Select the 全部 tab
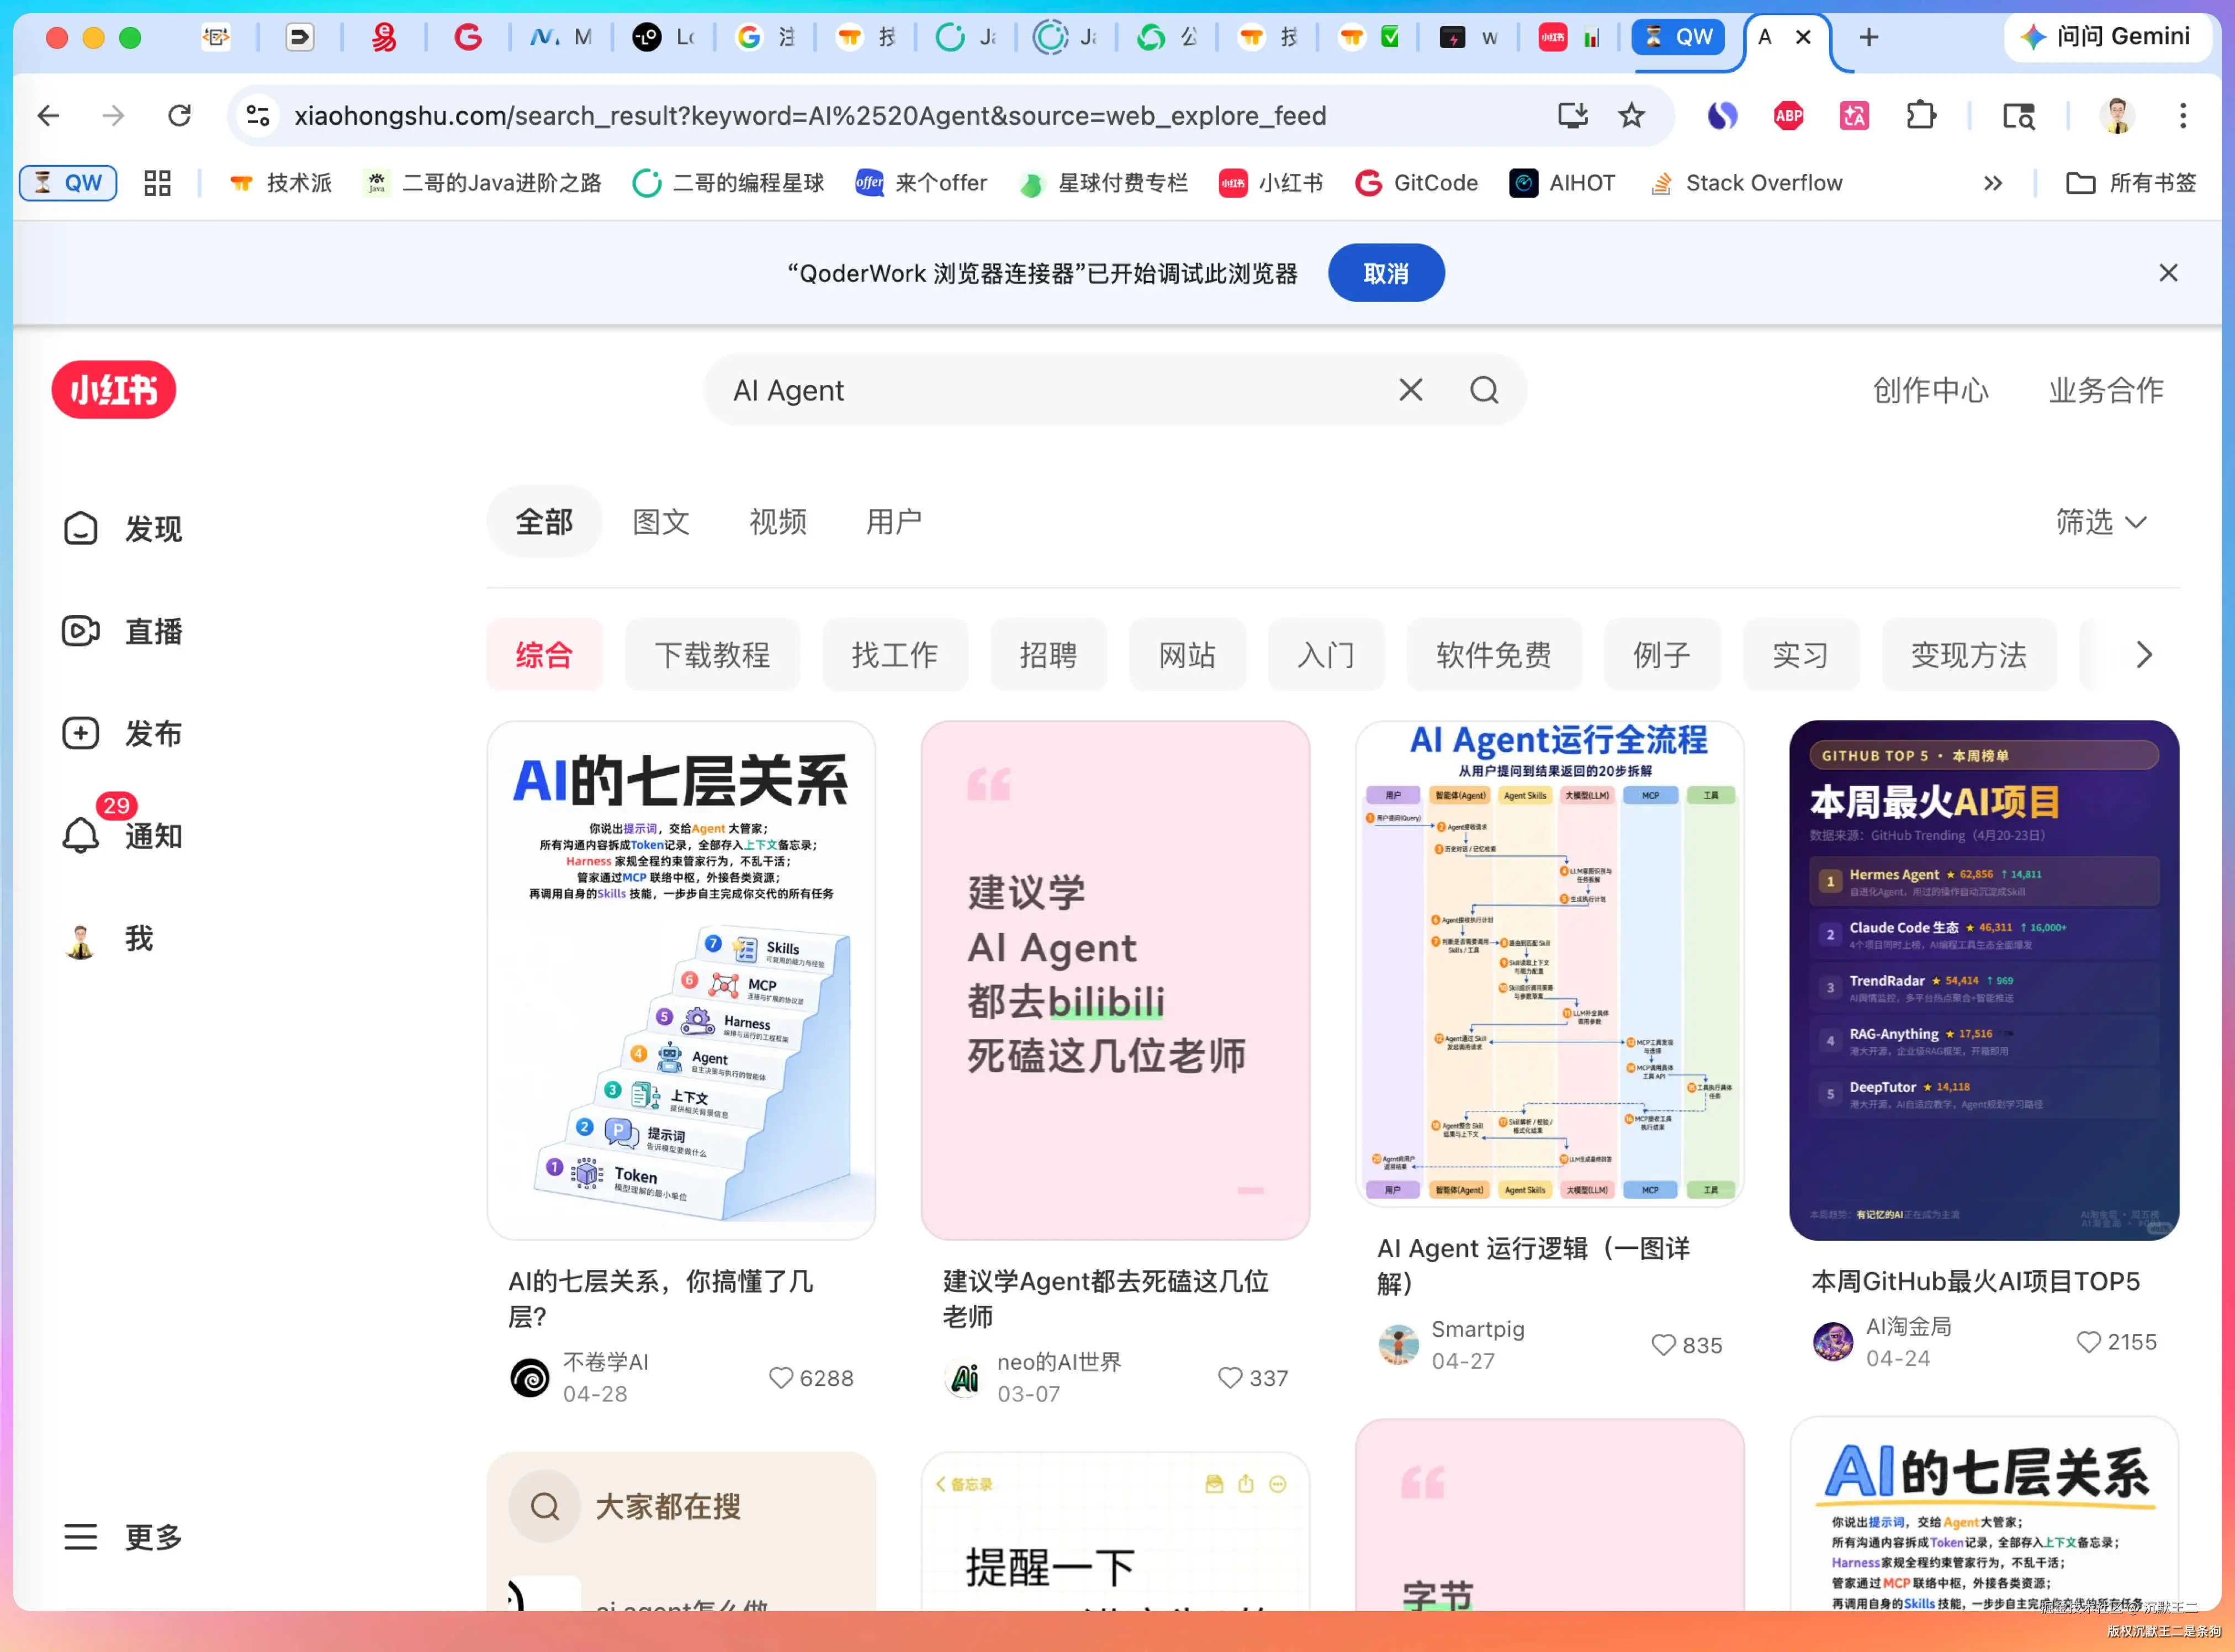 (x=544, y=521)
